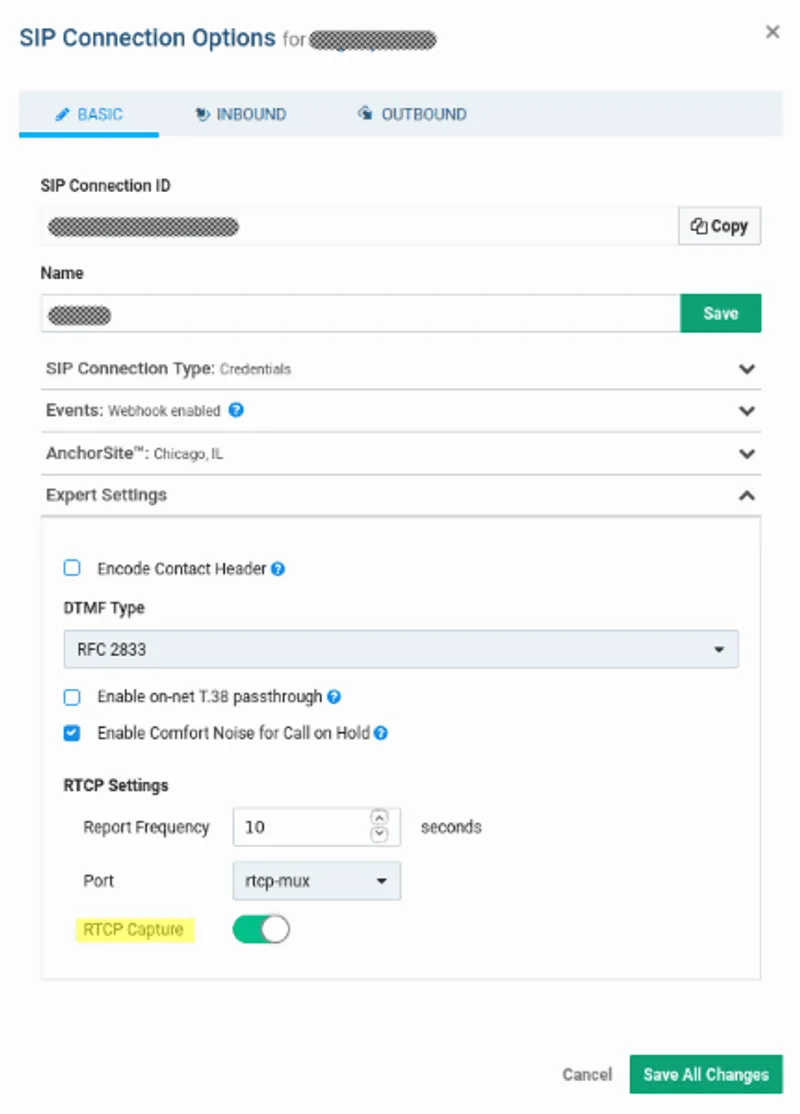800x1114 pixels.
Task: Copy the SIP Connection ID
Action: click(x=719, y=226)
